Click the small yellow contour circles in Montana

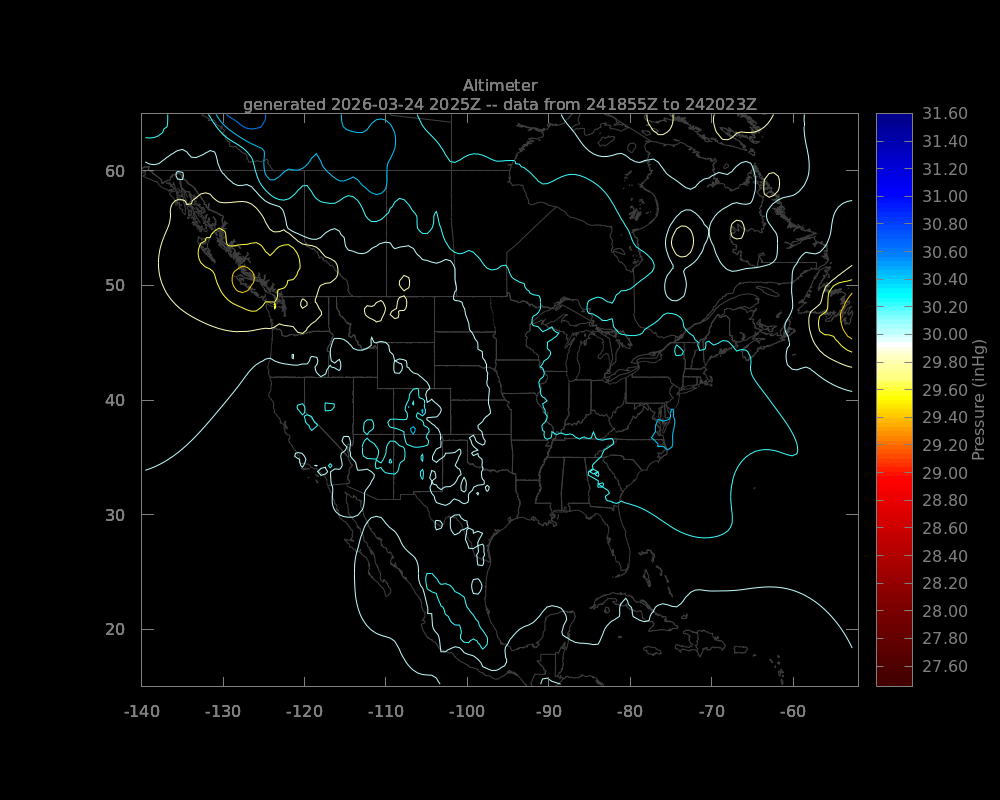pos(385,310)
